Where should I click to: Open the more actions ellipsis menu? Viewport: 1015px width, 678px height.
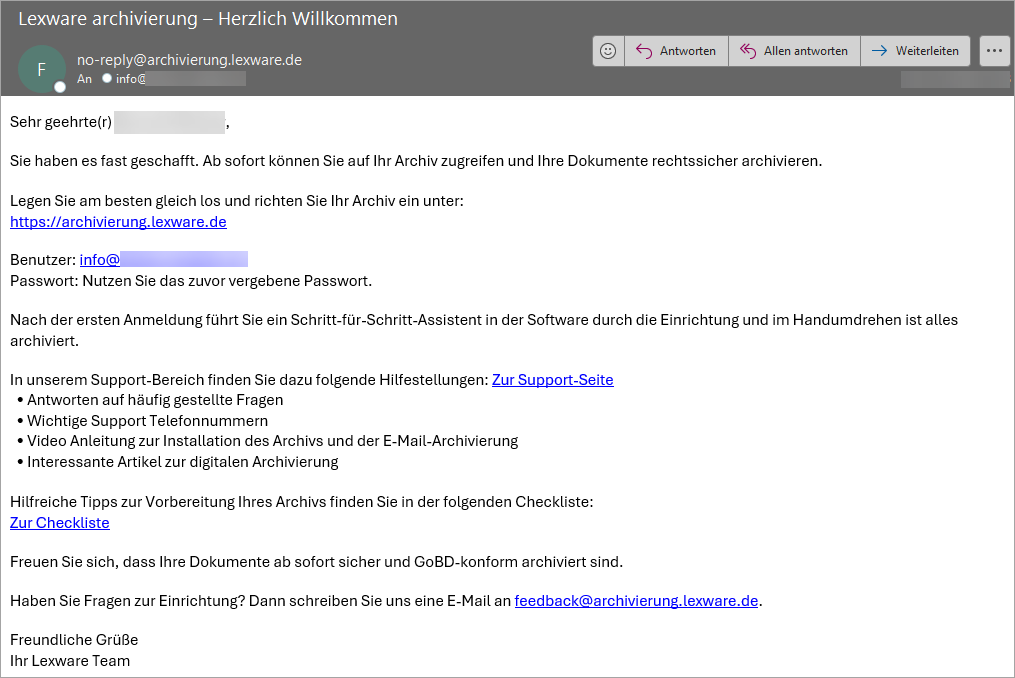[x=994, y=51]
